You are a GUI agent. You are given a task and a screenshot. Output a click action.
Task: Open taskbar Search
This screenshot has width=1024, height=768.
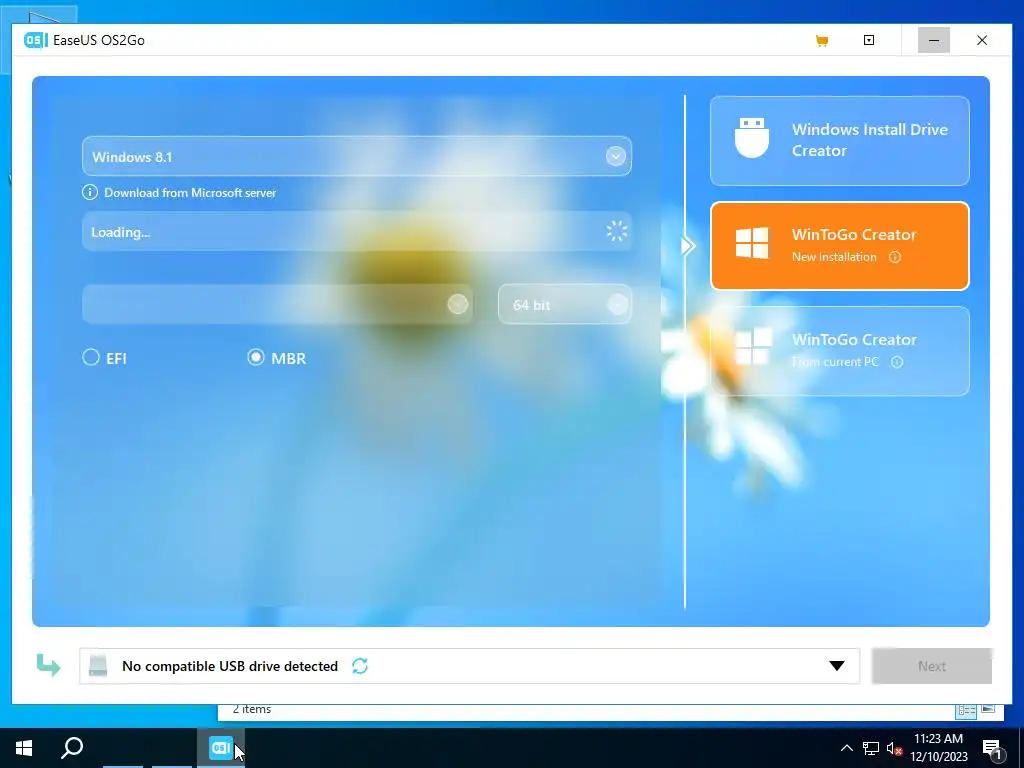[72, 748]
